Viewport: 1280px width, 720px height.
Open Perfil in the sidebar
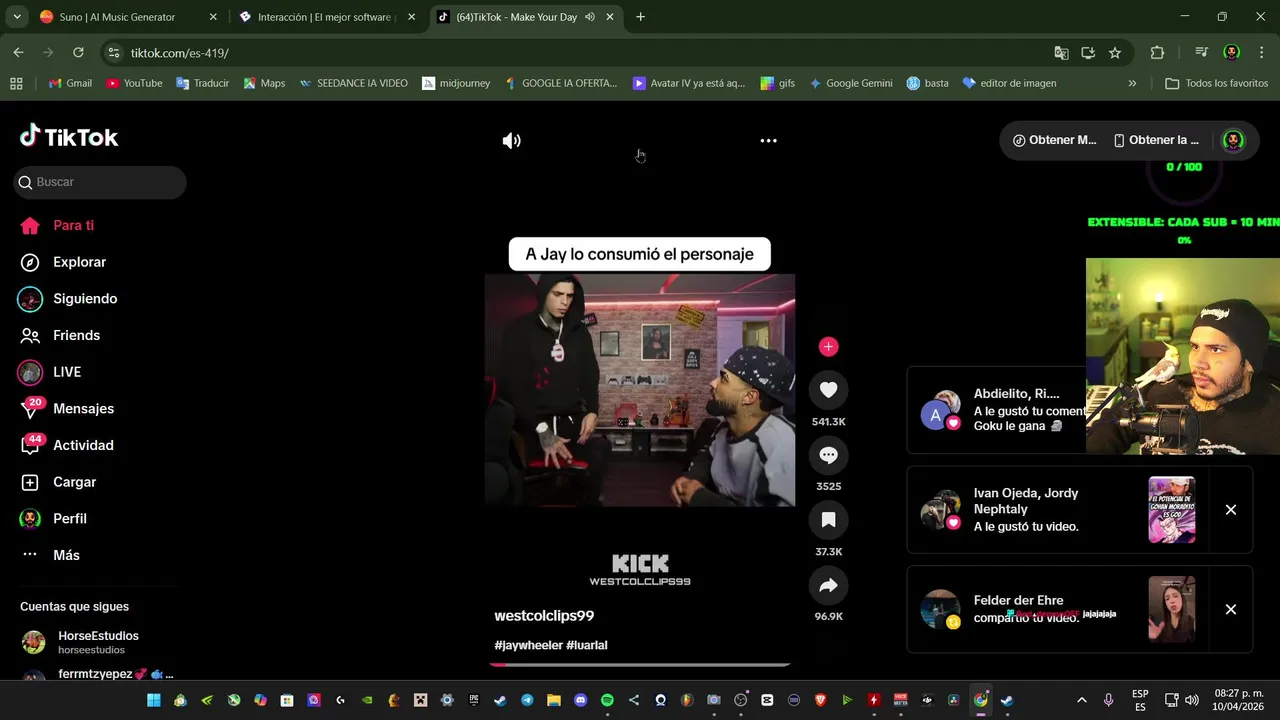pyautogui.click(x=70, y=518)
